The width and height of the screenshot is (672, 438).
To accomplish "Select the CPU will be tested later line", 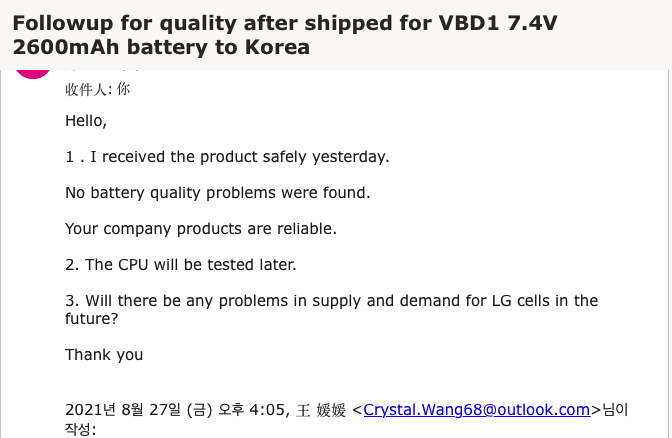I will tap(180, 265).
